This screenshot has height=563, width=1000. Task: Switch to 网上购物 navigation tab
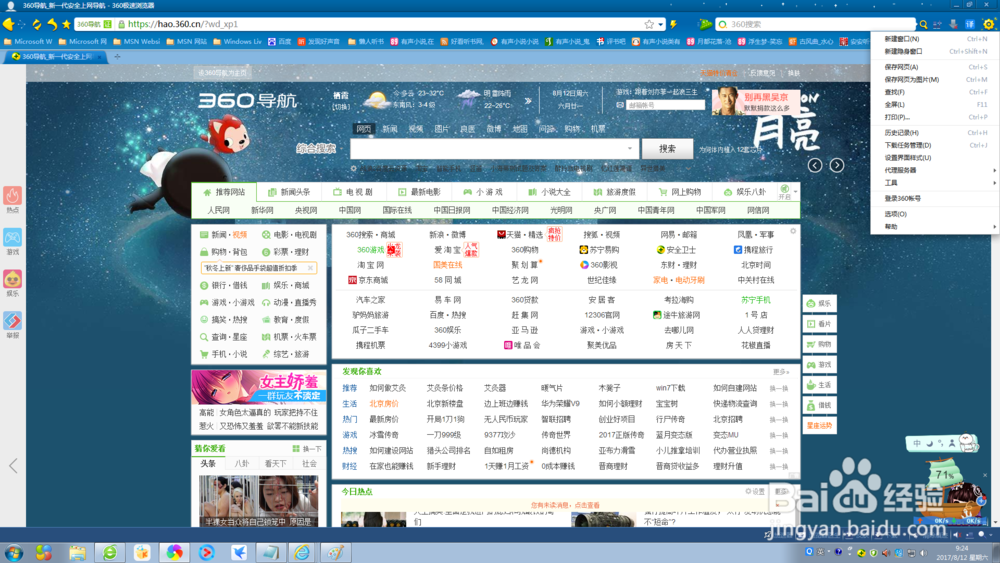(680, 192)
